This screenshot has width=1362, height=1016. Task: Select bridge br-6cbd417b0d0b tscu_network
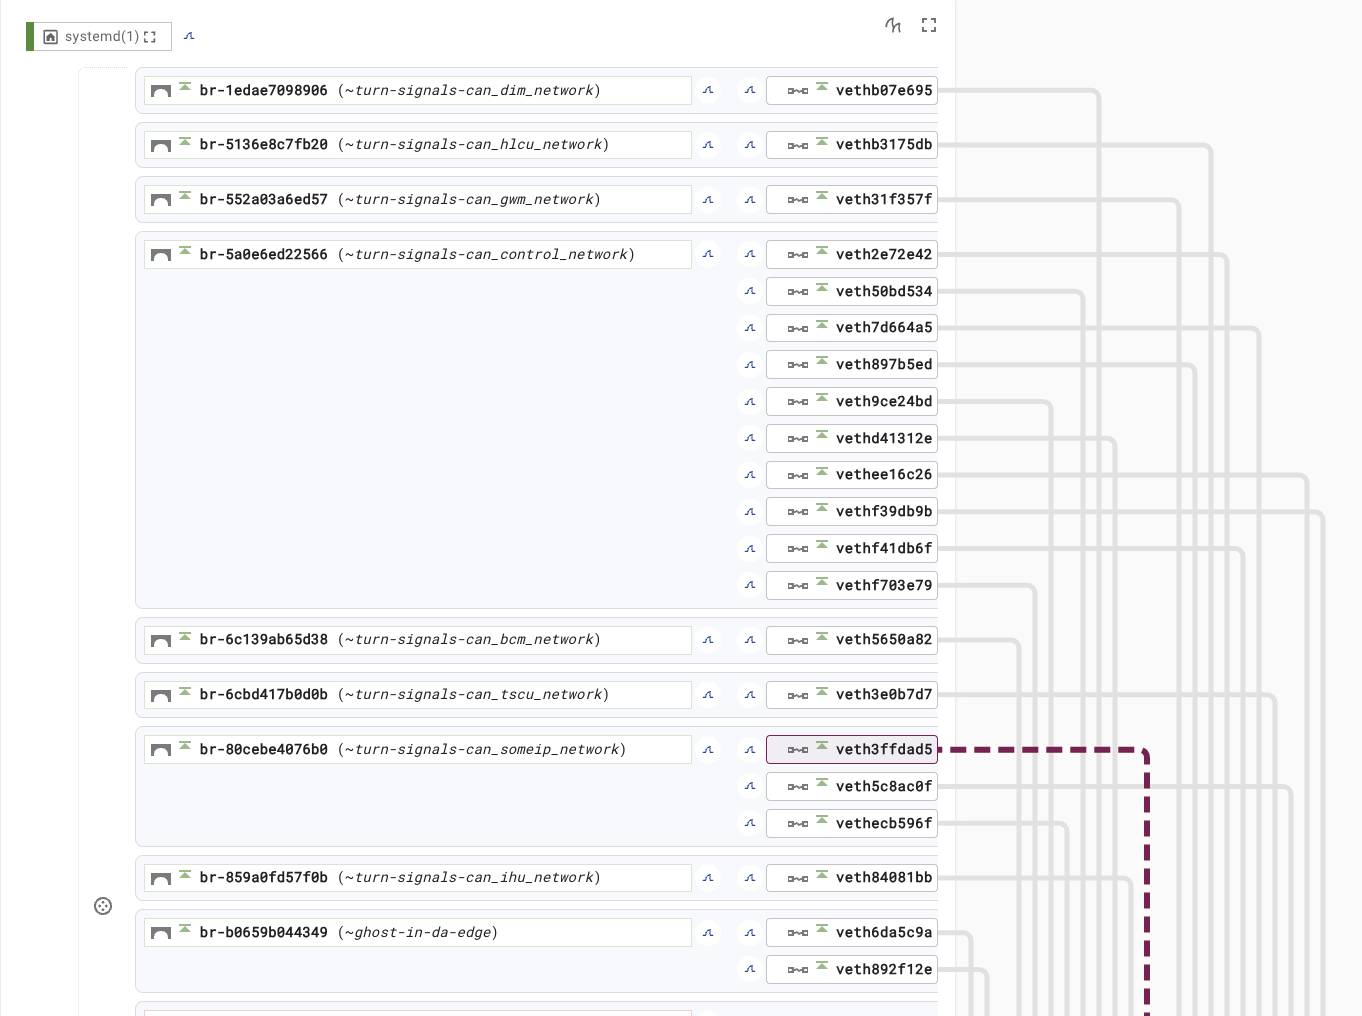click(418, 695)
